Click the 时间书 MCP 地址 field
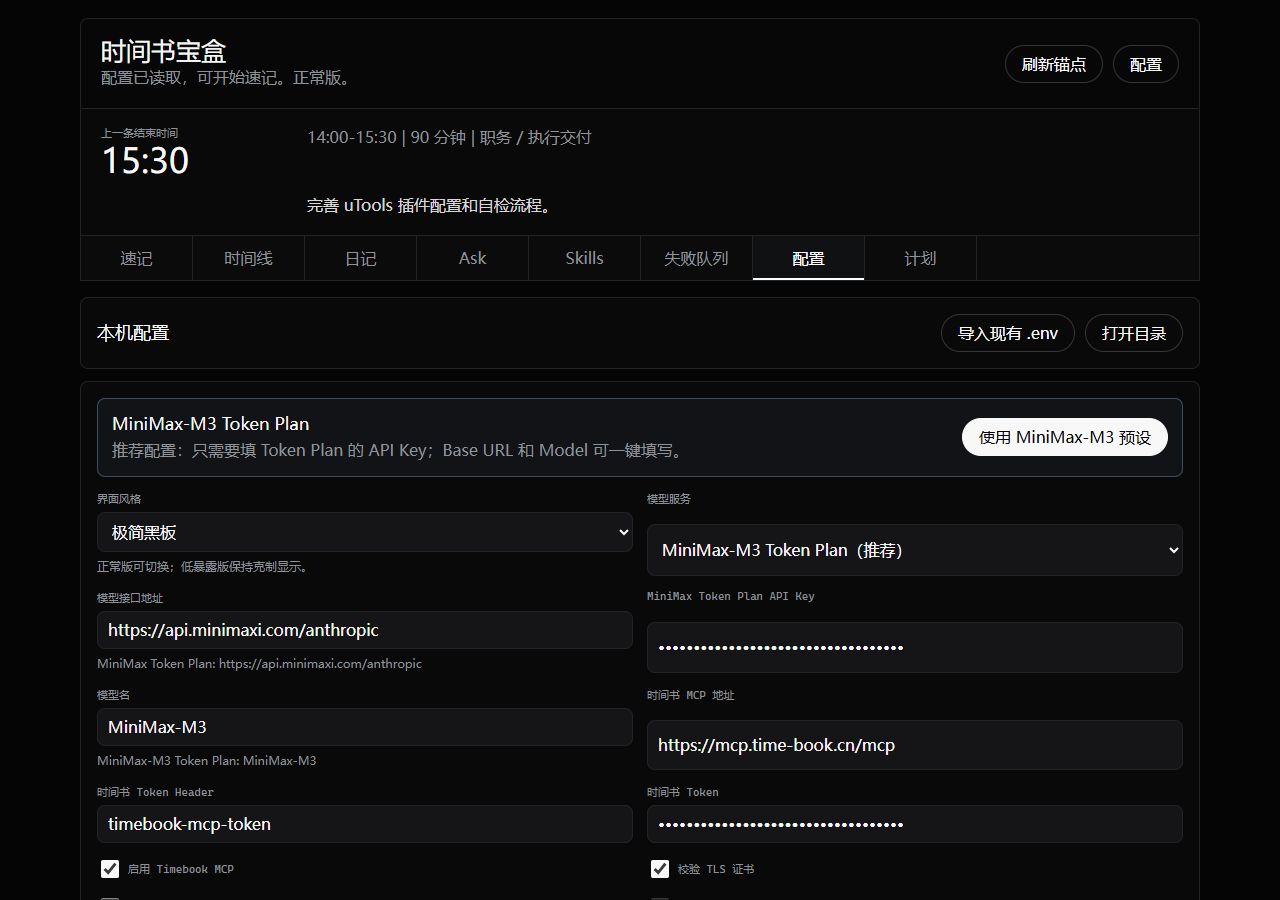The width and height of the screenshot is (1280, 900). click(915, 745)
